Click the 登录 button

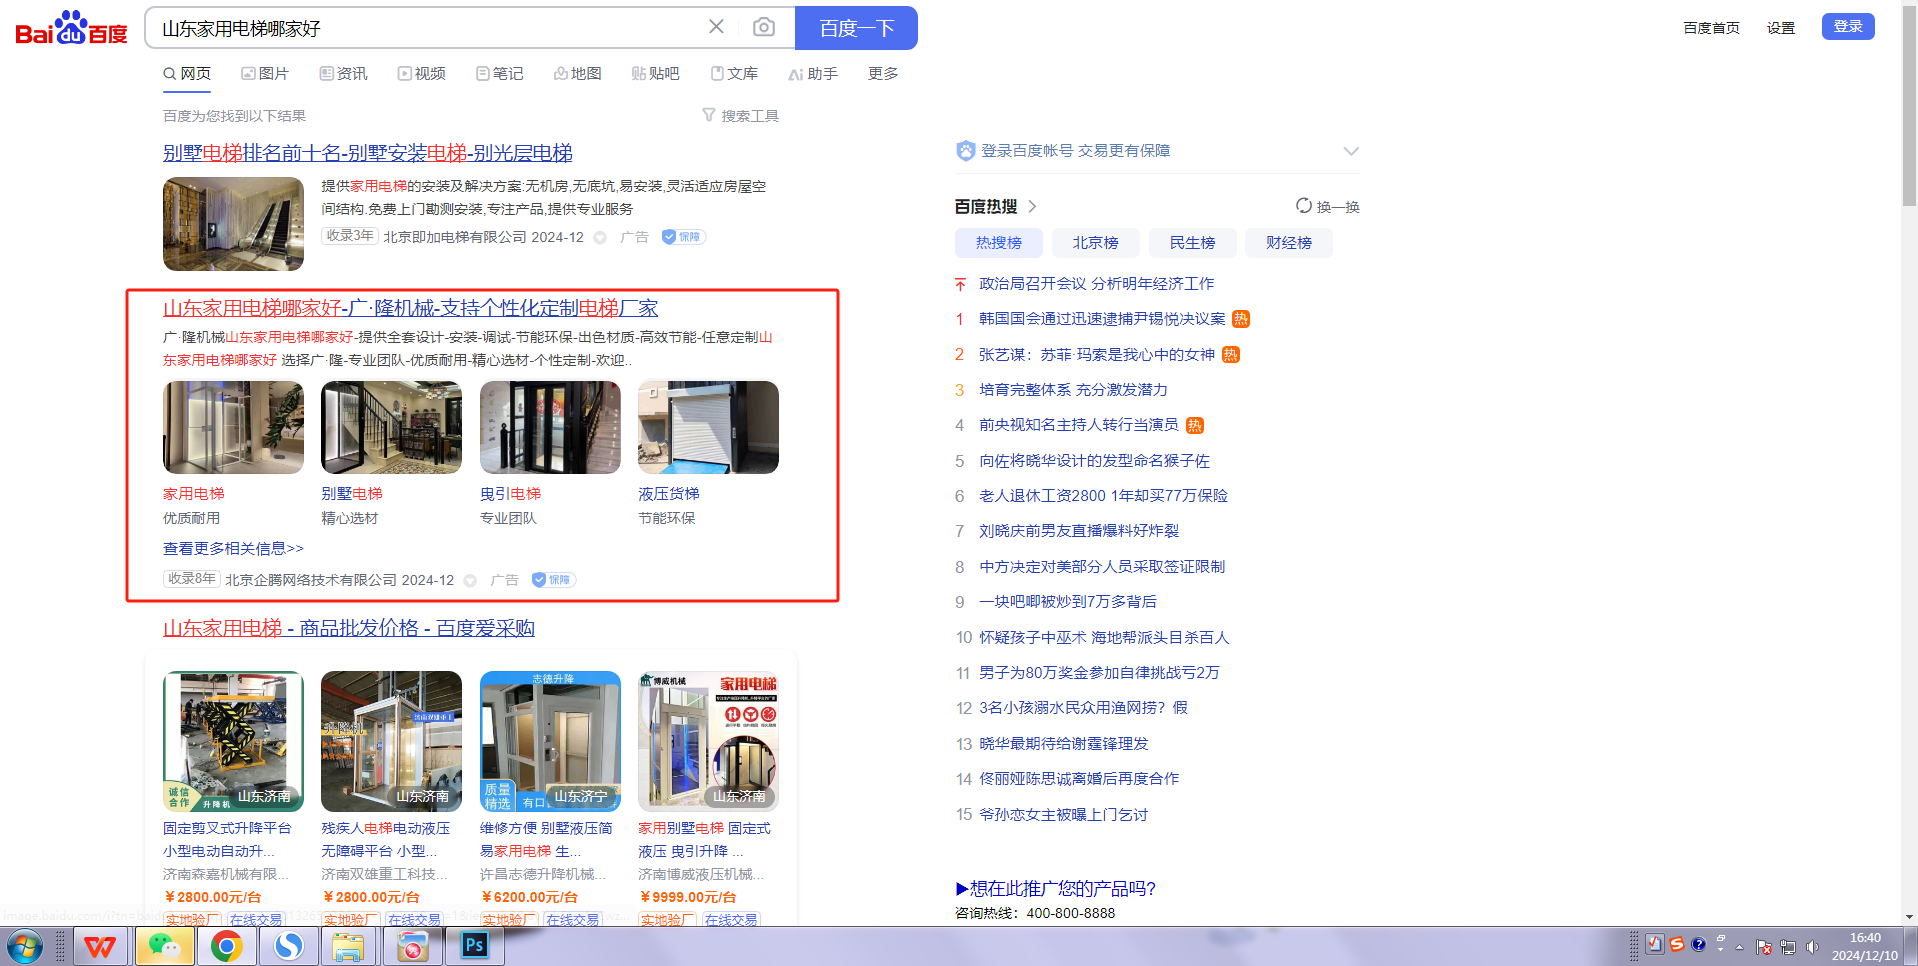(x=1848, y=26)
